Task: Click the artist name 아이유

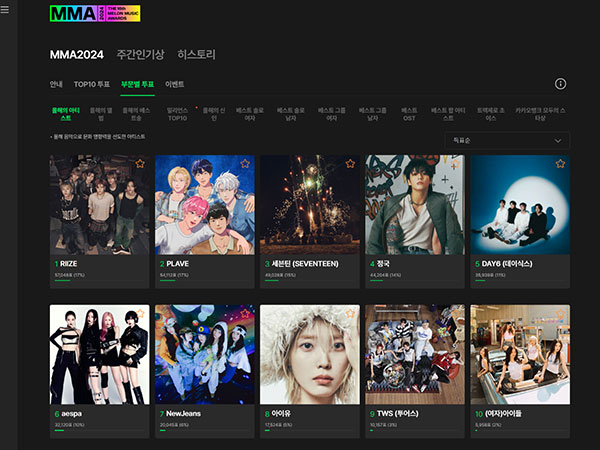Action: 281,414
